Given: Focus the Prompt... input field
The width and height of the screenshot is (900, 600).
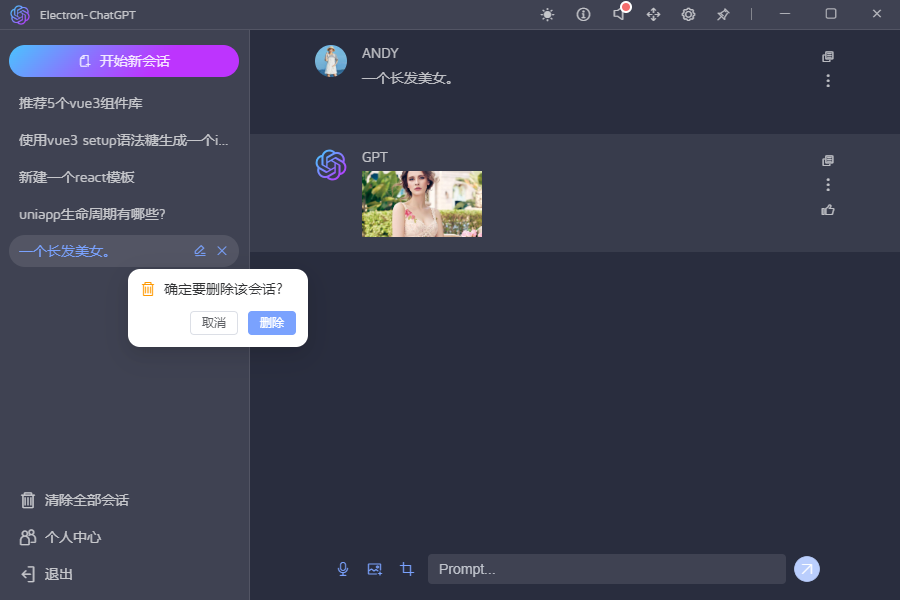Looking at the screenshot, I should pyautogui.click(x=607, y=569).
